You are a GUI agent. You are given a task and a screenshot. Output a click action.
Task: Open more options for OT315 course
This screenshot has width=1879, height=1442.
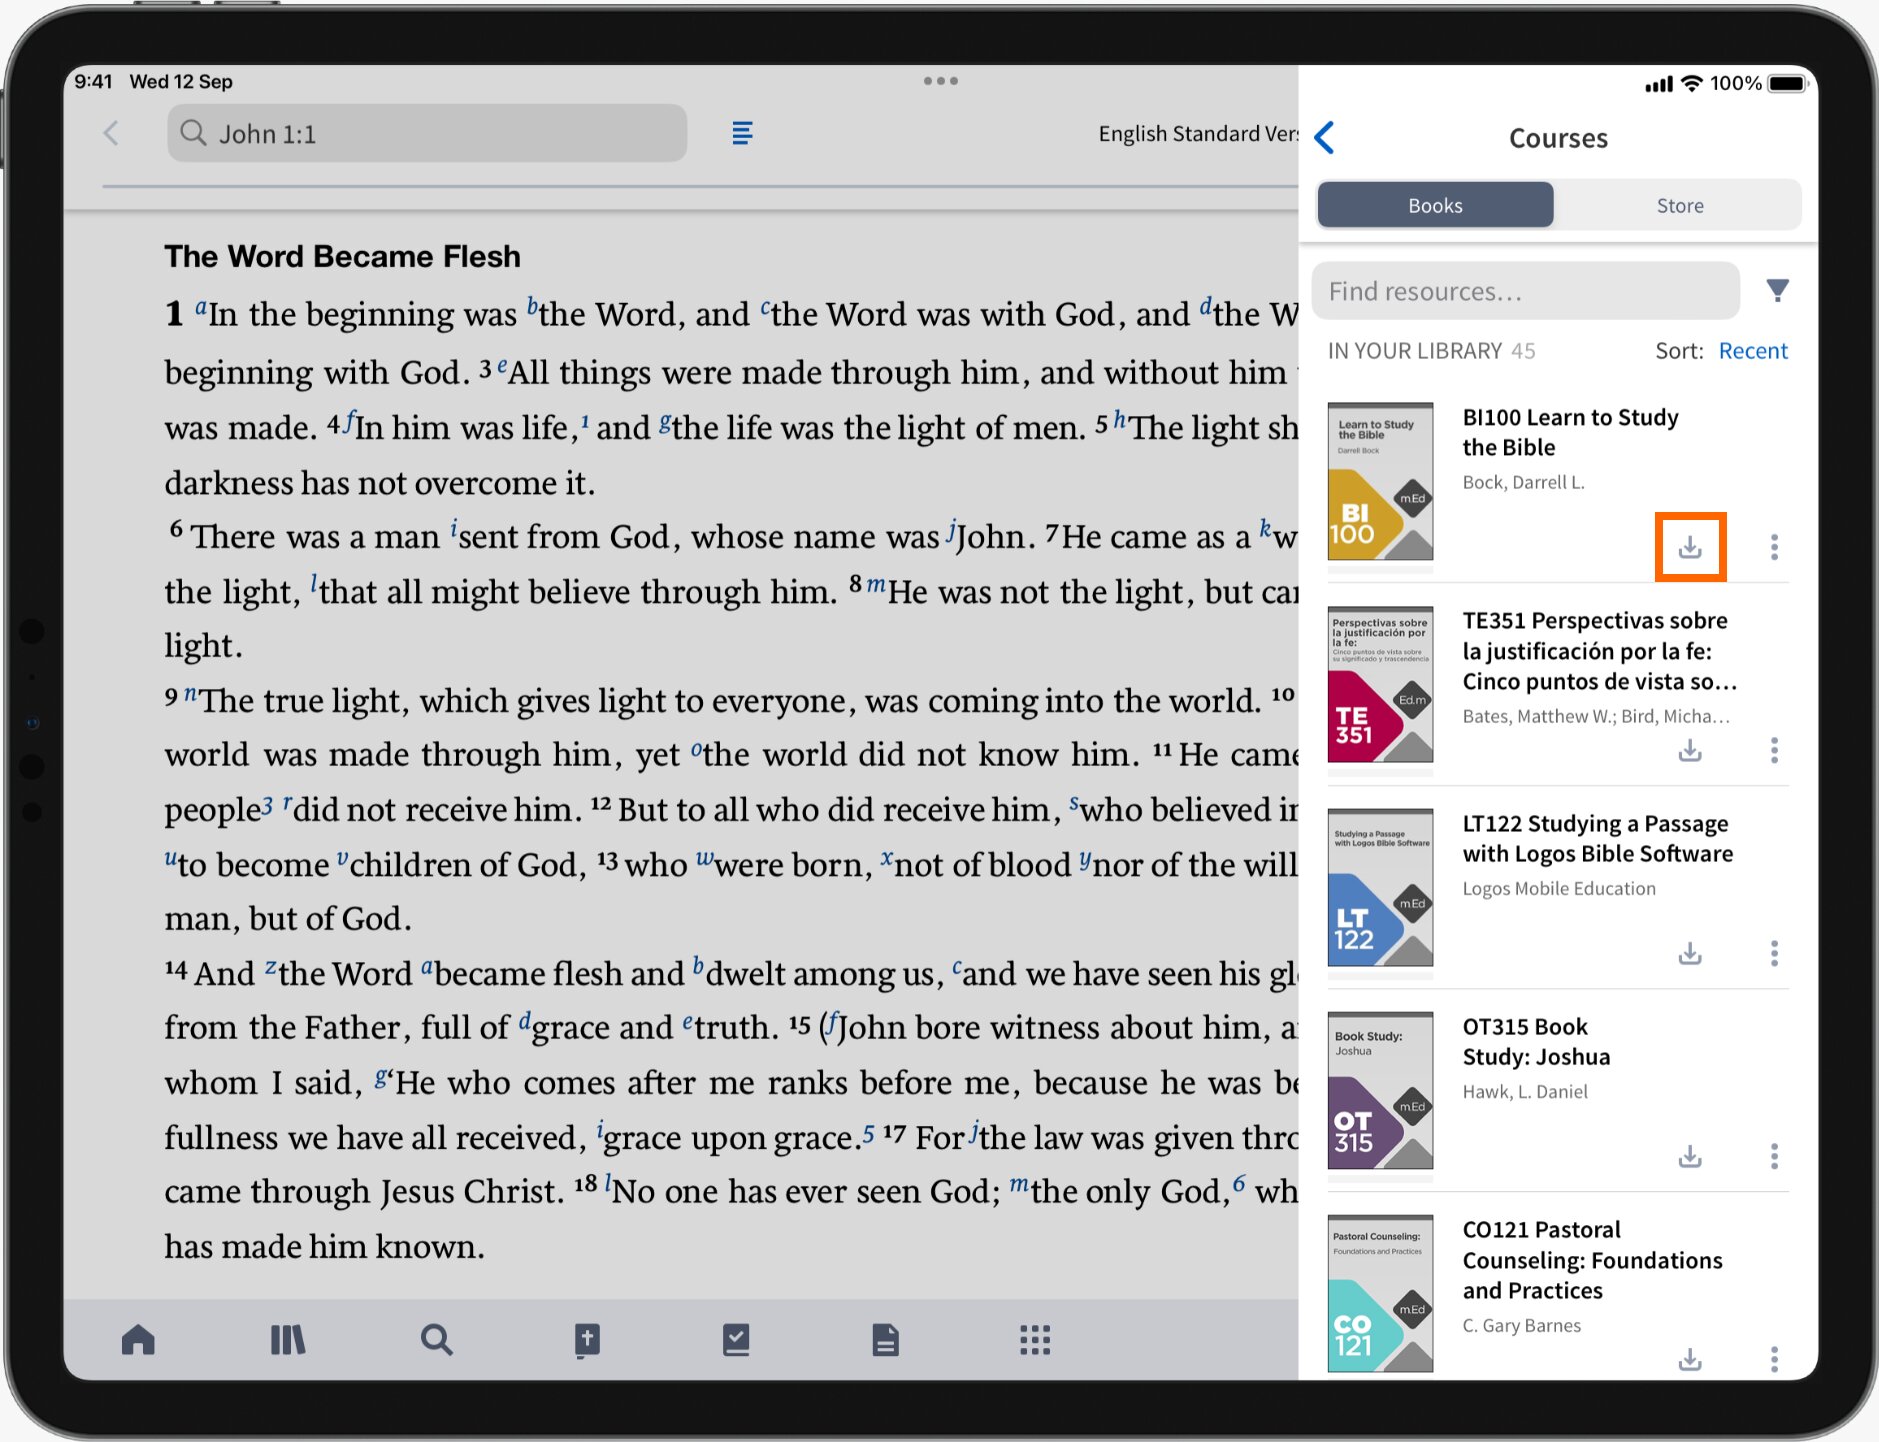1774,1156
